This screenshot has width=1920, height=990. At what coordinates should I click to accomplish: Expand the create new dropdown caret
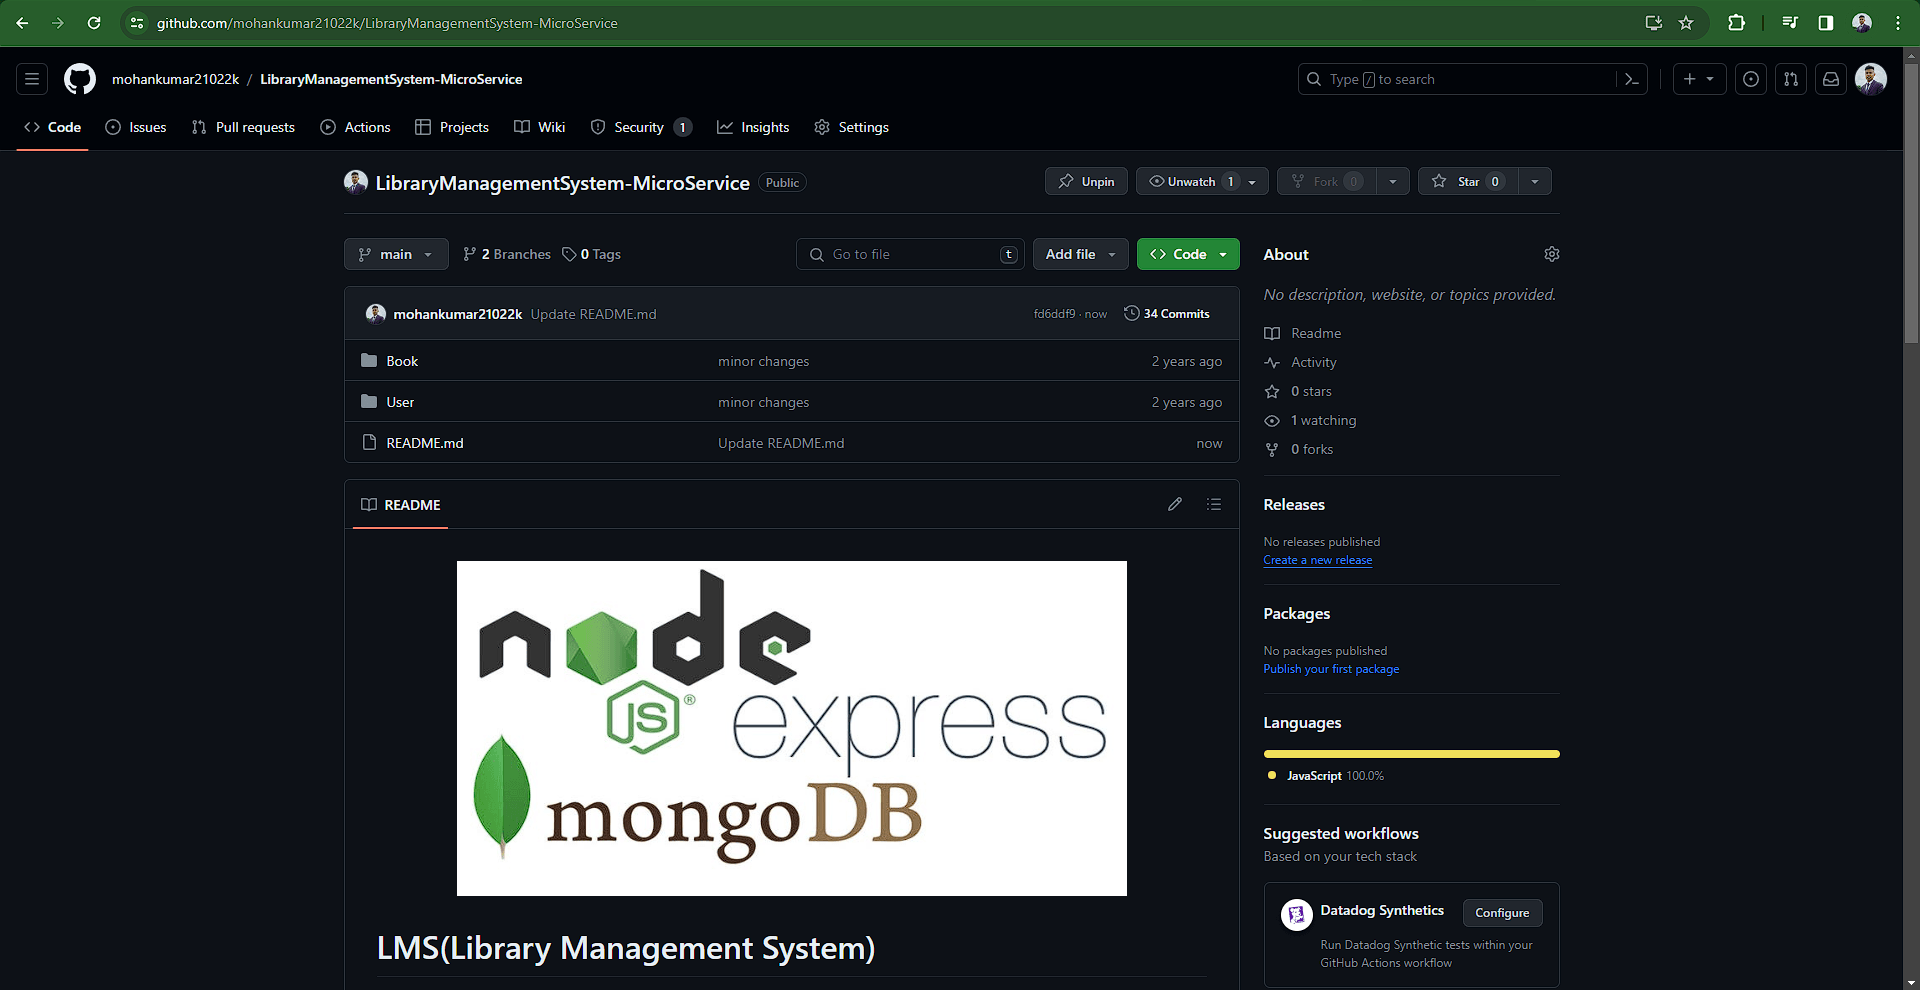click(x=1710, y=79)
